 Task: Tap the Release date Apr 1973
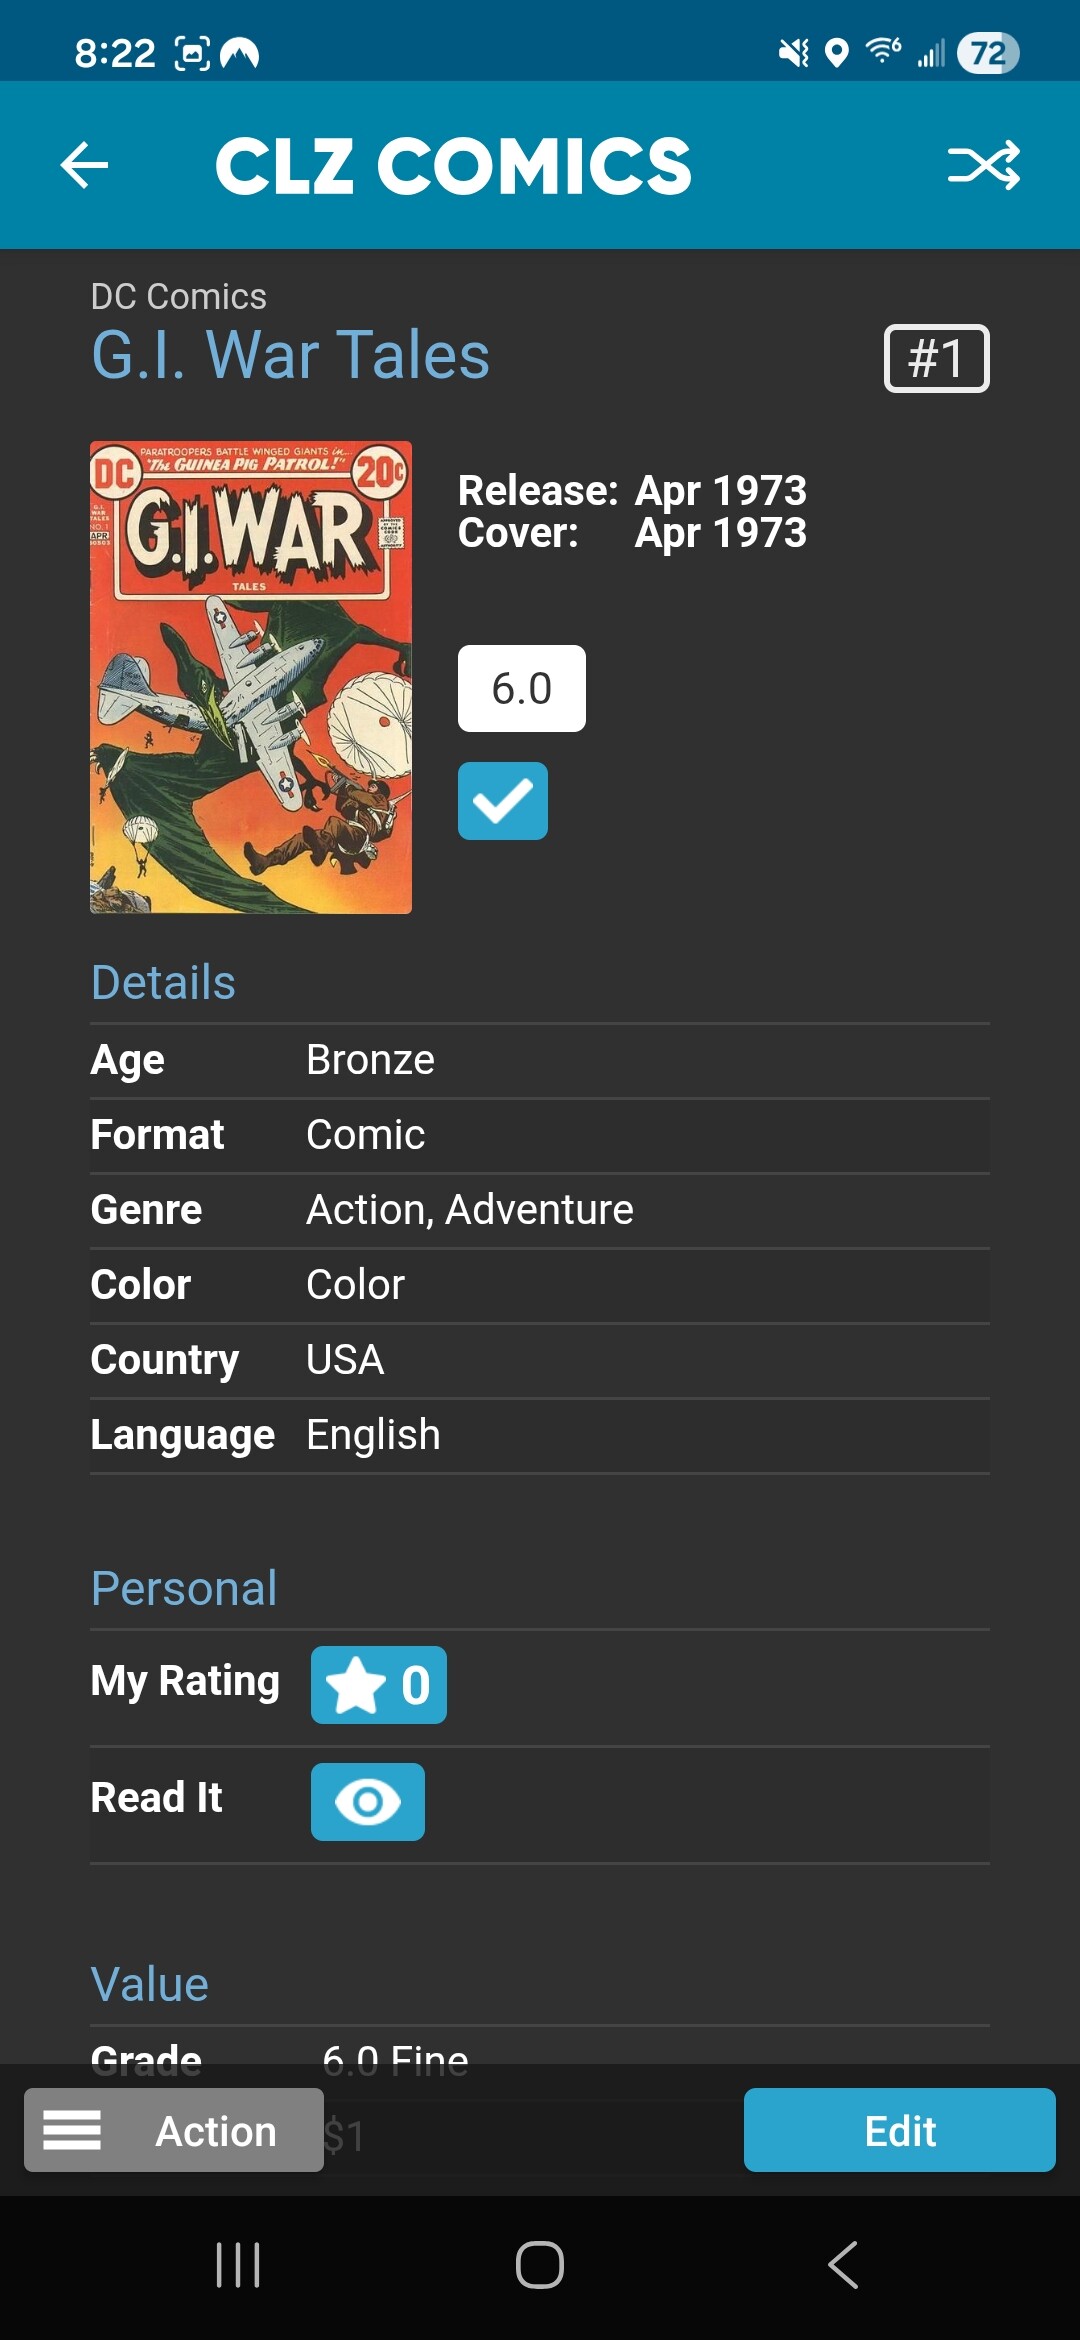[720, 491]
